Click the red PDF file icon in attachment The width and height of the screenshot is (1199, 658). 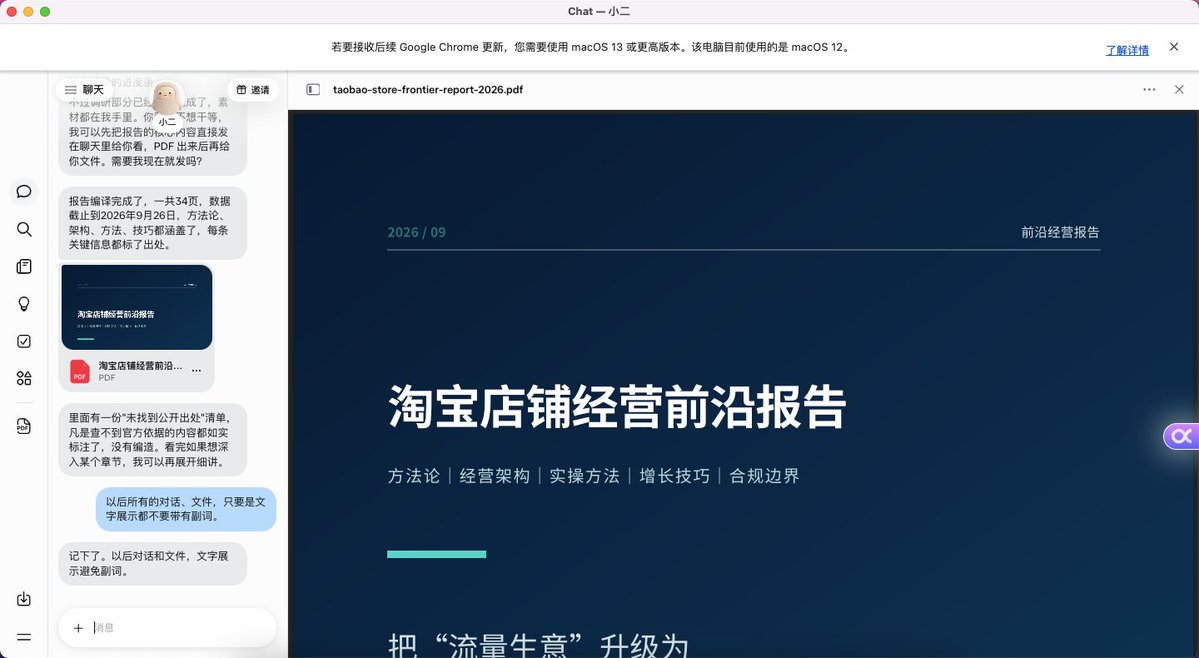80,371
